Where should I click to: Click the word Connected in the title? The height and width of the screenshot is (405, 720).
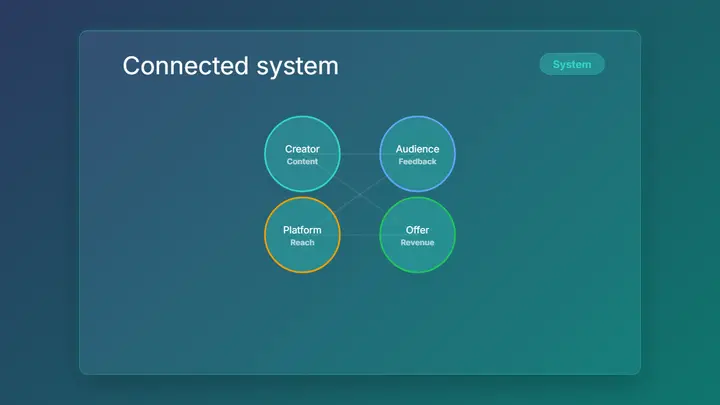186,66
